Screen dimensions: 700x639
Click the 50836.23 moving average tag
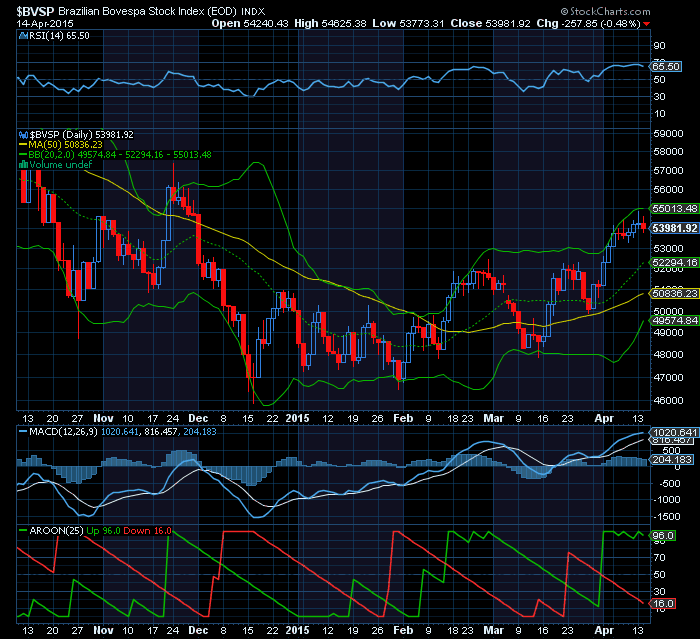pyautogui.click(x=675, y=293)
